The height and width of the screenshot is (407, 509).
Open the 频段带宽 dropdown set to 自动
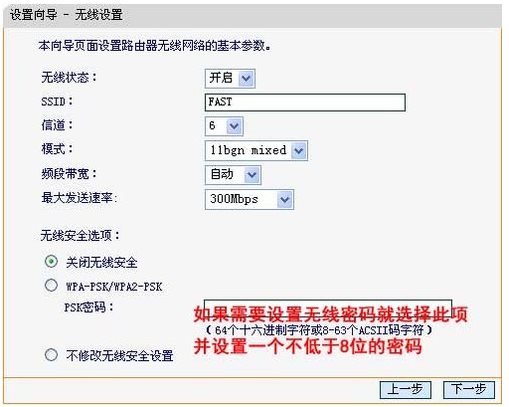233,175
